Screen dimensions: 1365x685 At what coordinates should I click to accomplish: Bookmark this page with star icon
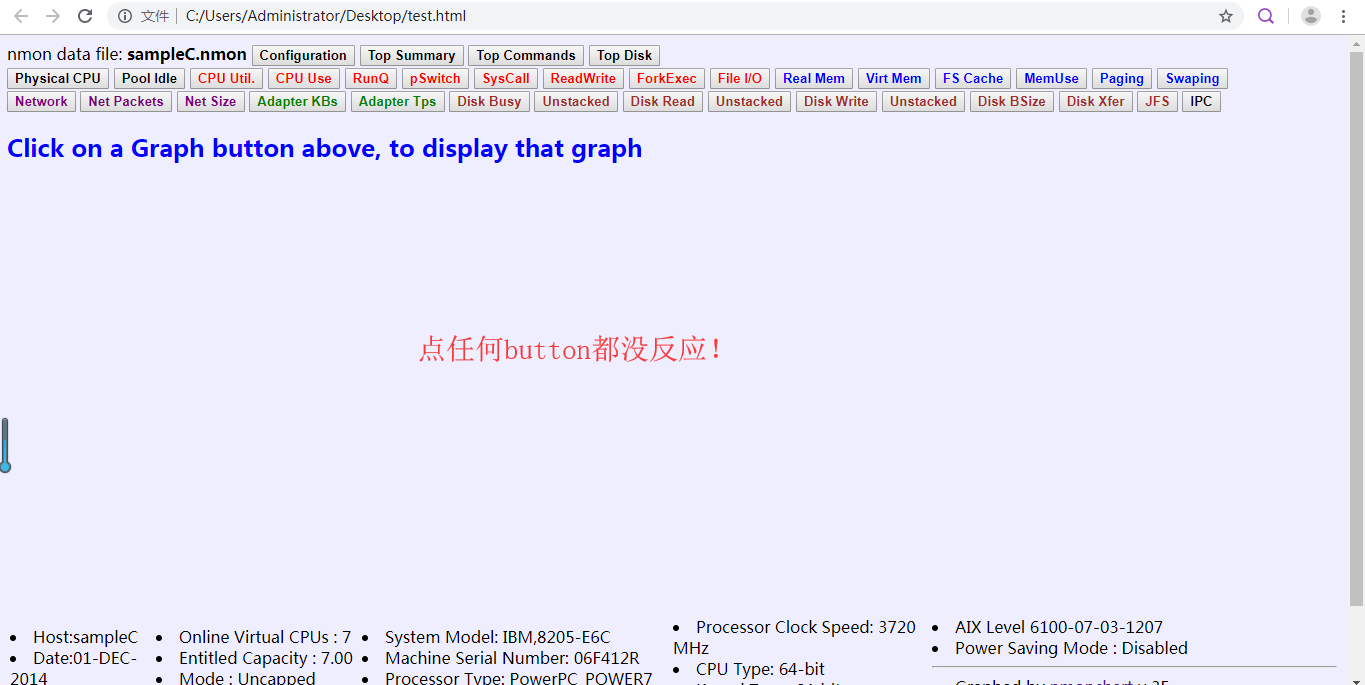click(x=1225, y=16)
